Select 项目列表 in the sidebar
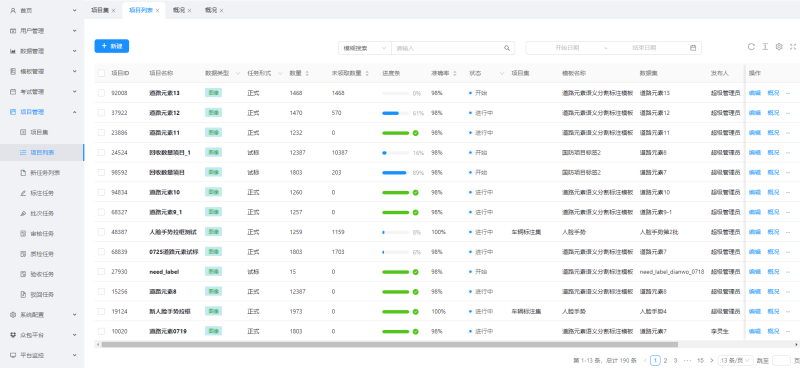 click(x=42, y=153)
